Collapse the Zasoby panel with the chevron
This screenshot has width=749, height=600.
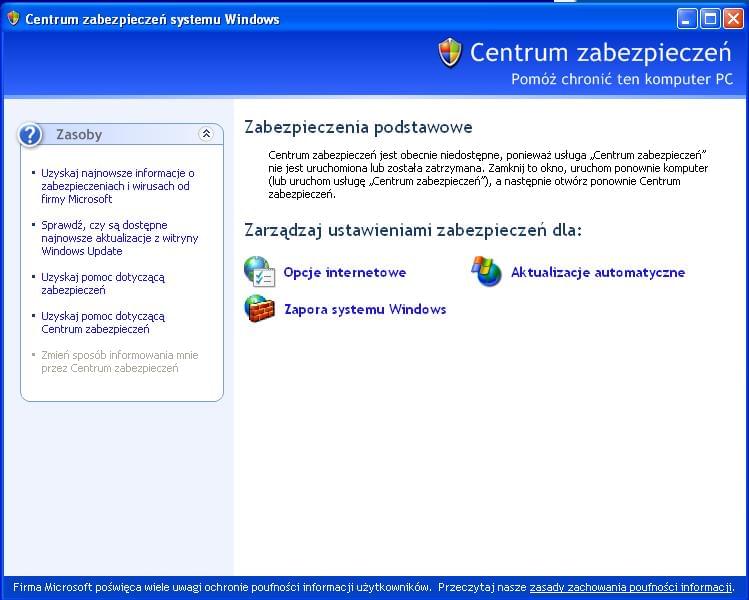coord(206,134)
